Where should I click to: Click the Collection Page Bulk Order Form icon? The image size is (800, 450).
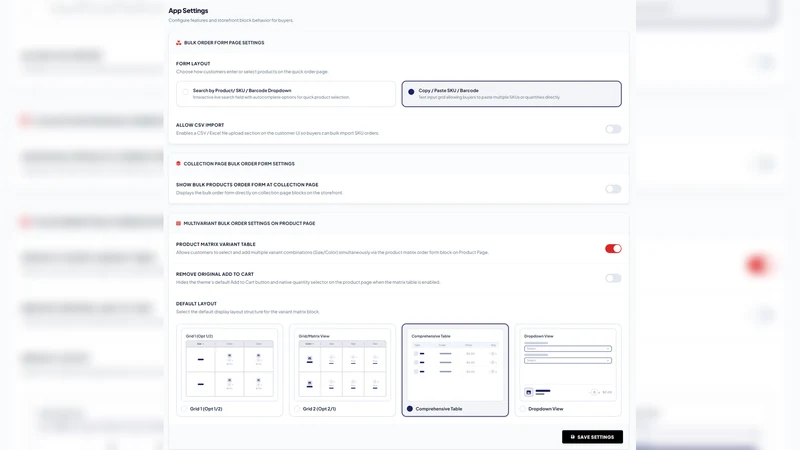coord(179,164)
